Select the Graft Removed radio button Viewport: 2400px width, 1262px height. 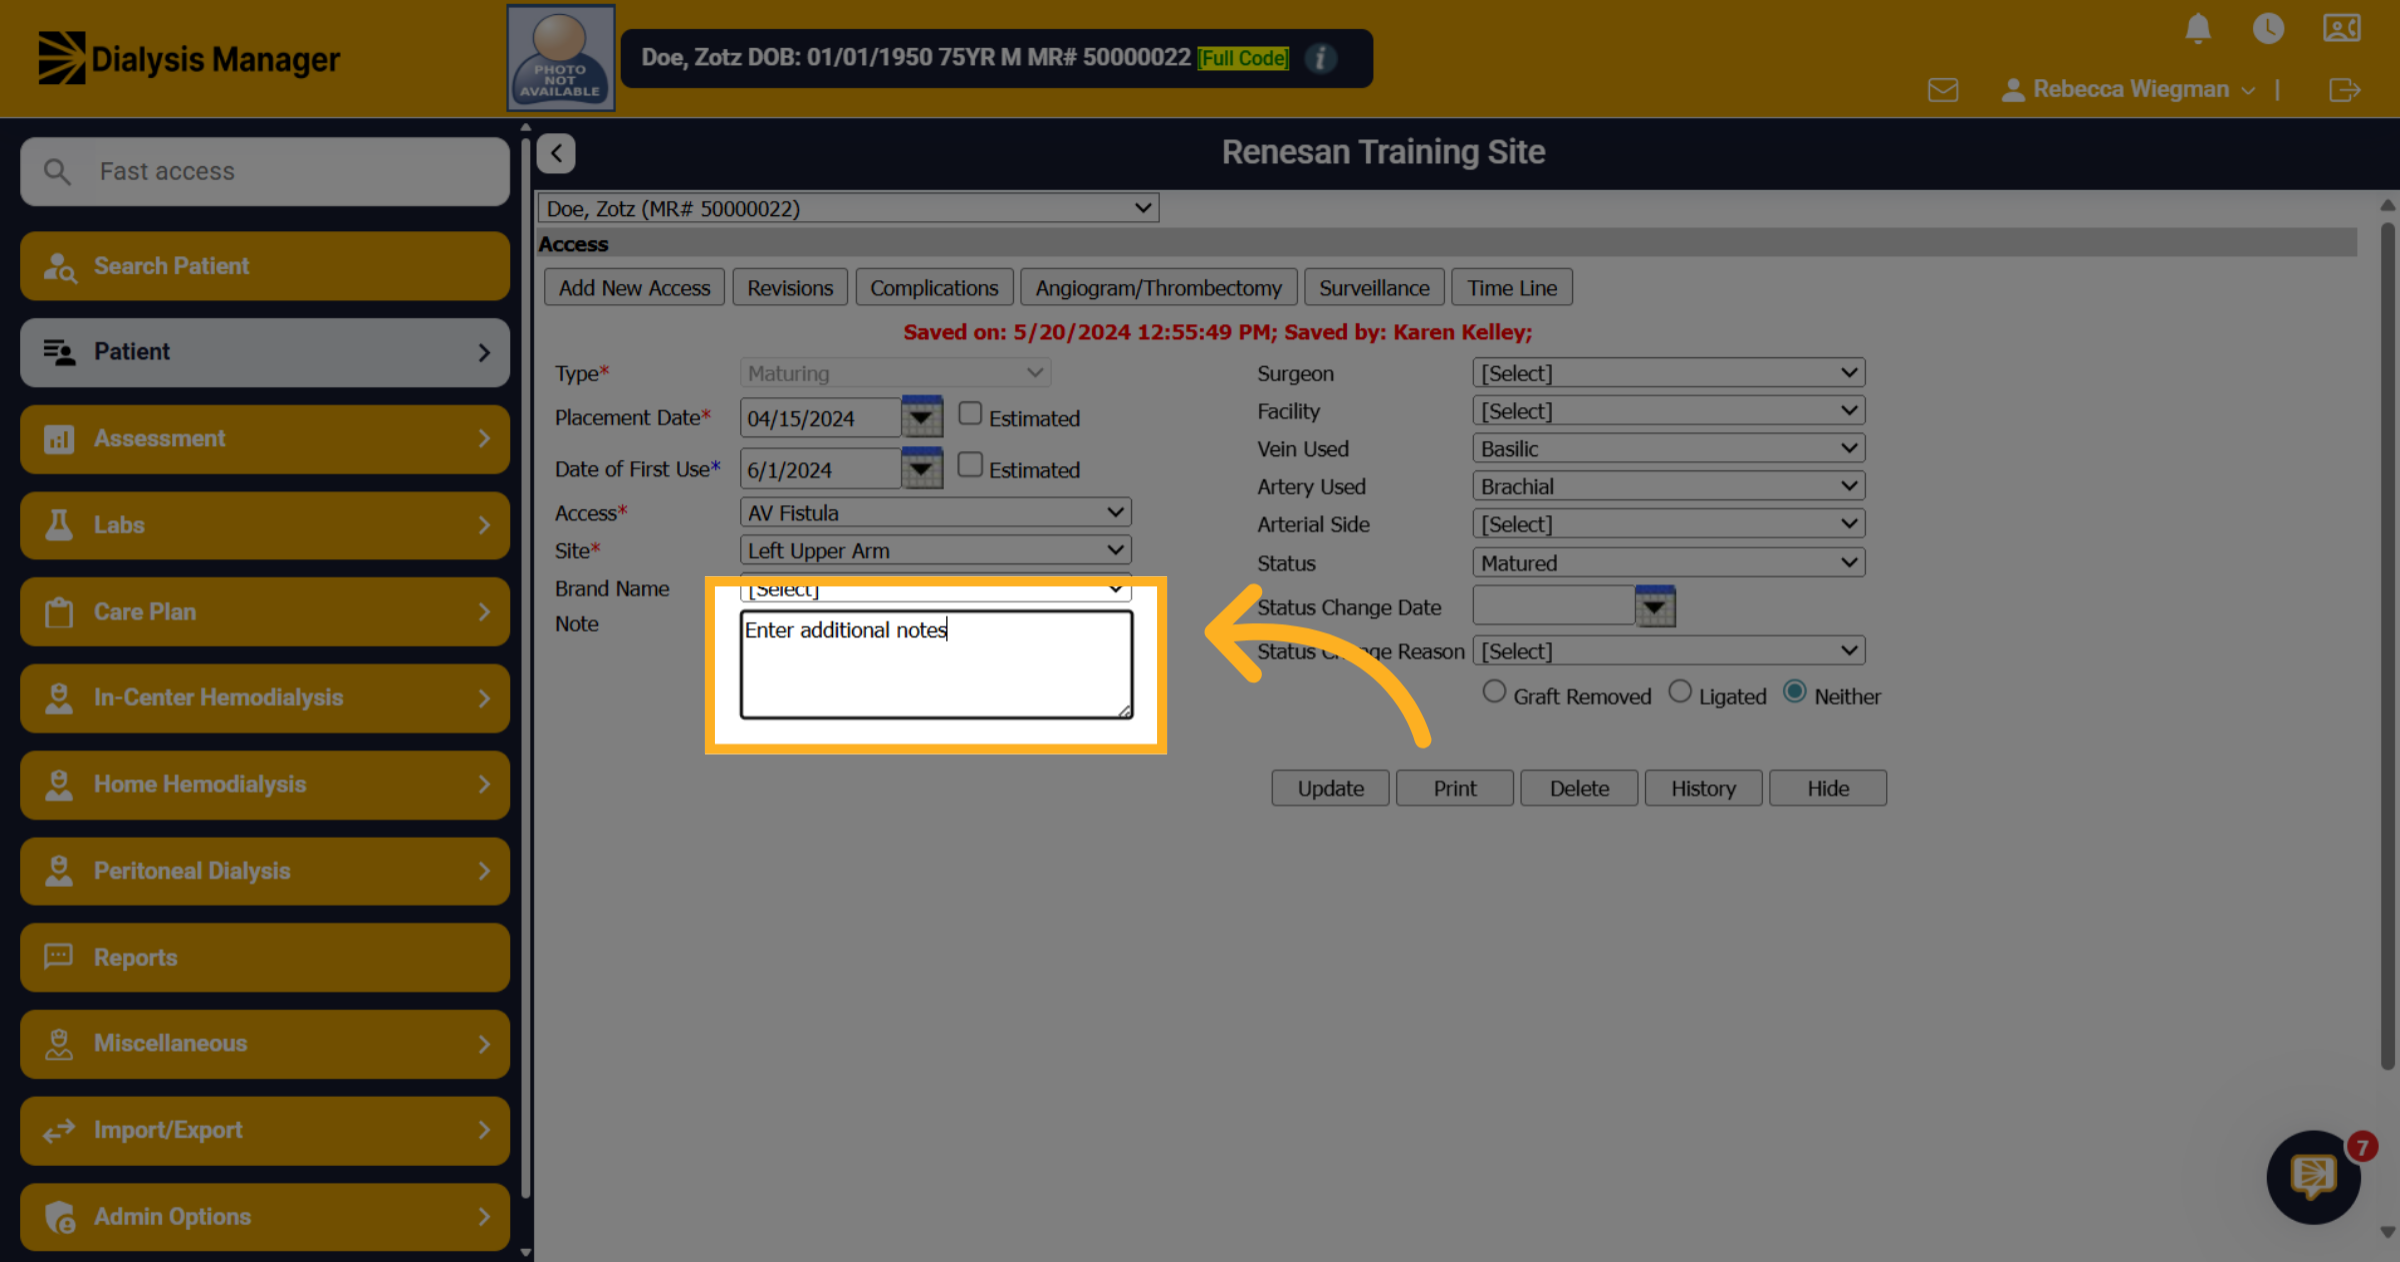click(1494, 692)
